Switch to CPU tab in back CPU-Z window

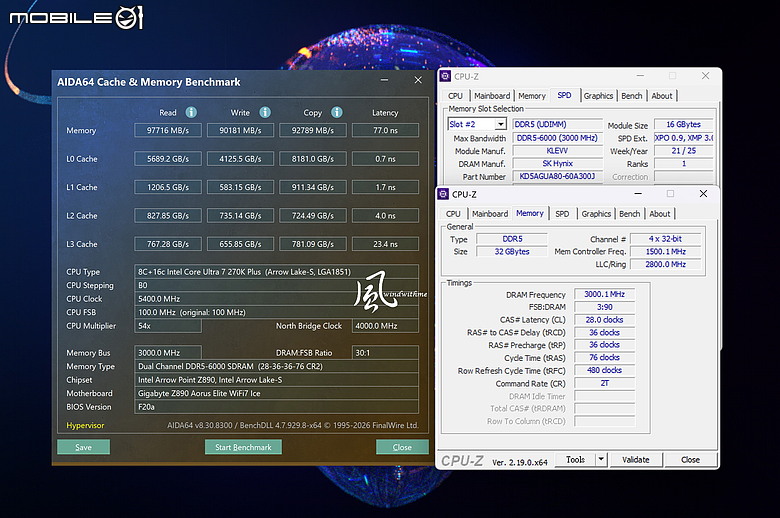point(455,96)
